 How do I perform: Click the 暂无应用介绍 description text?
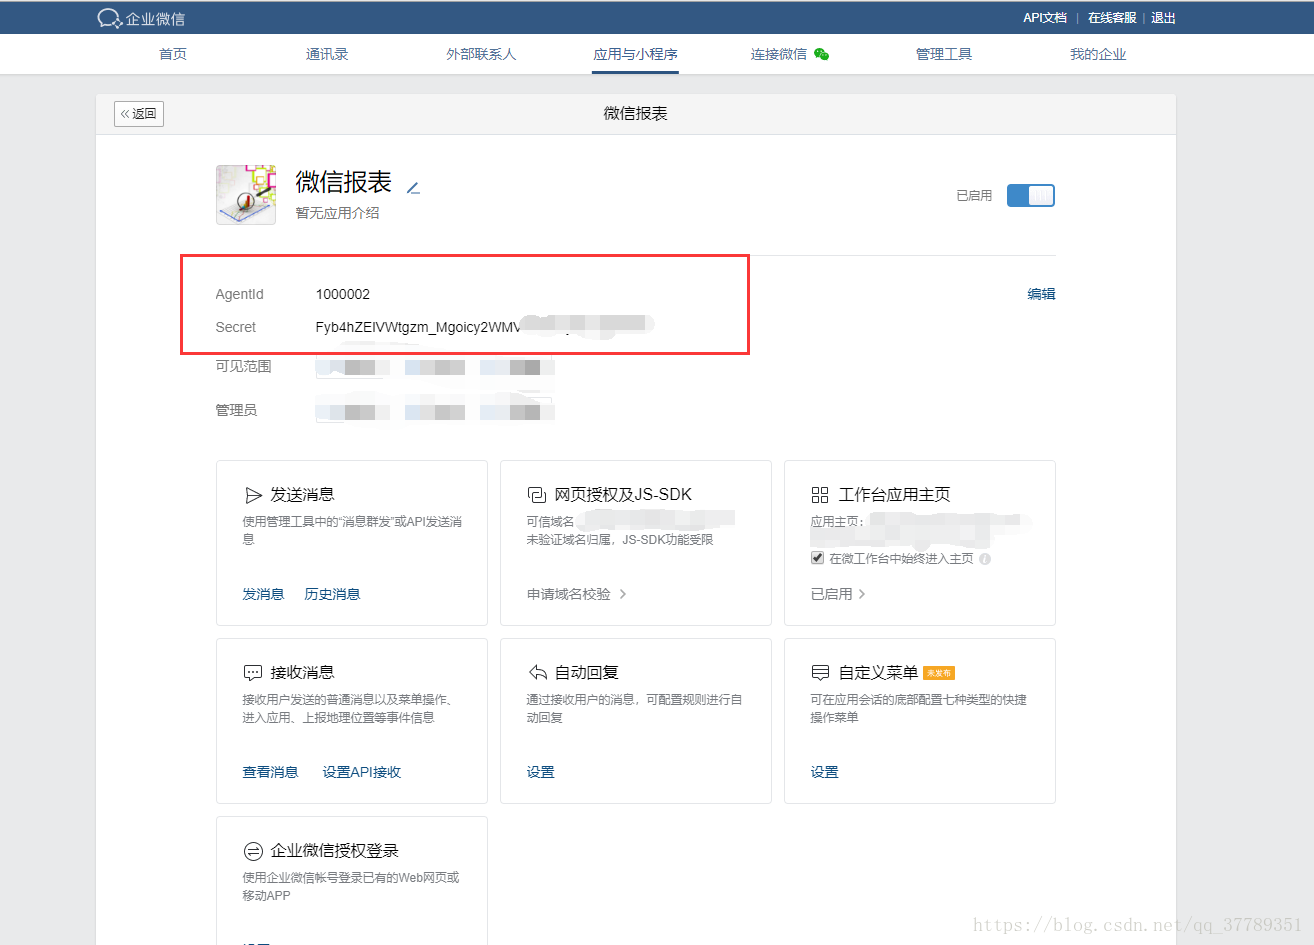pyautogui.click(x=337, y=213)
